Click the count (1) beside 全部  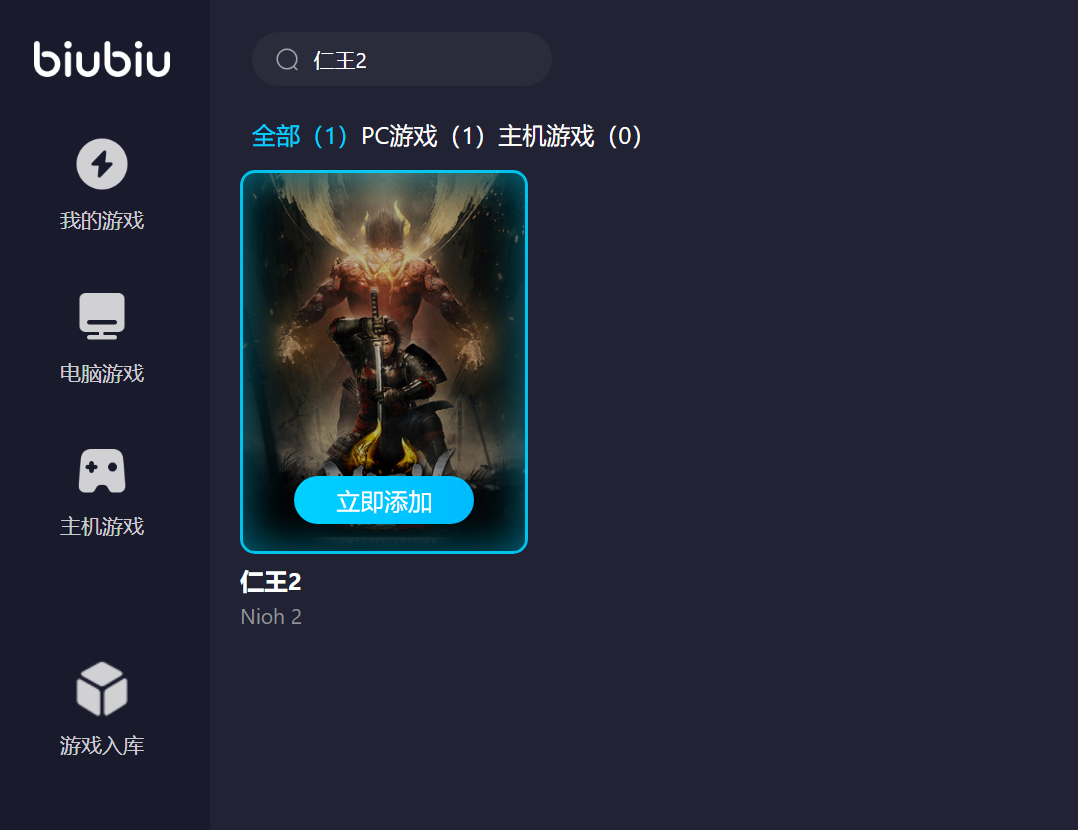(330, 136)
